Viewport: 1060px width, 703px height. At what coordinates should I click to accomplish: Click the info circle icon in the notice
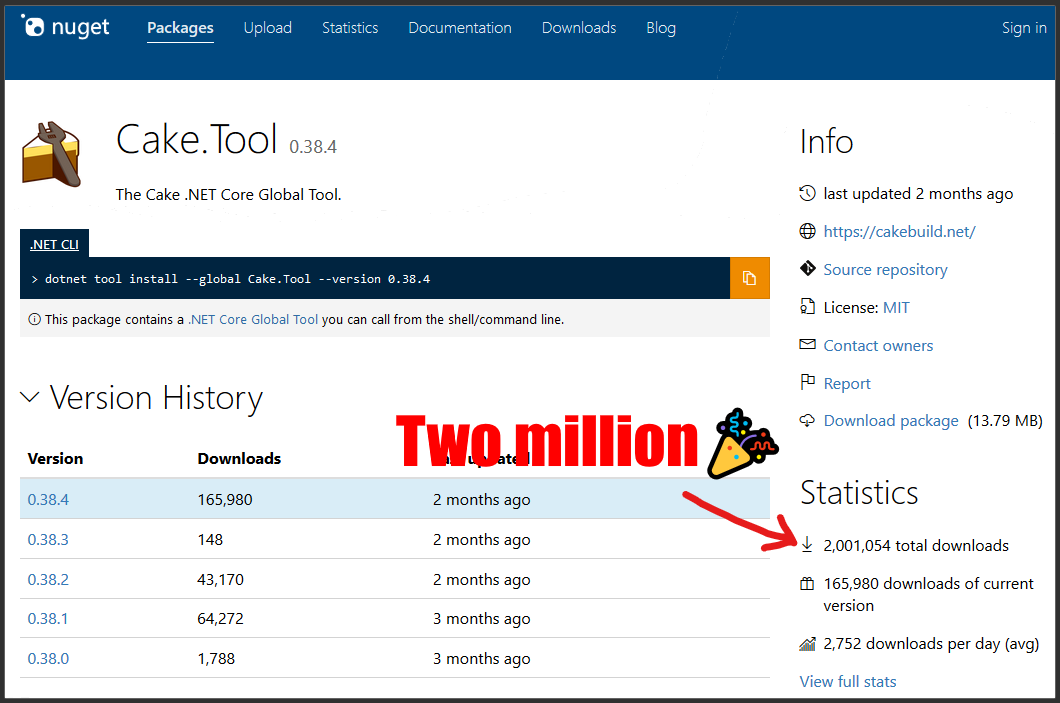tap(34, 319)
